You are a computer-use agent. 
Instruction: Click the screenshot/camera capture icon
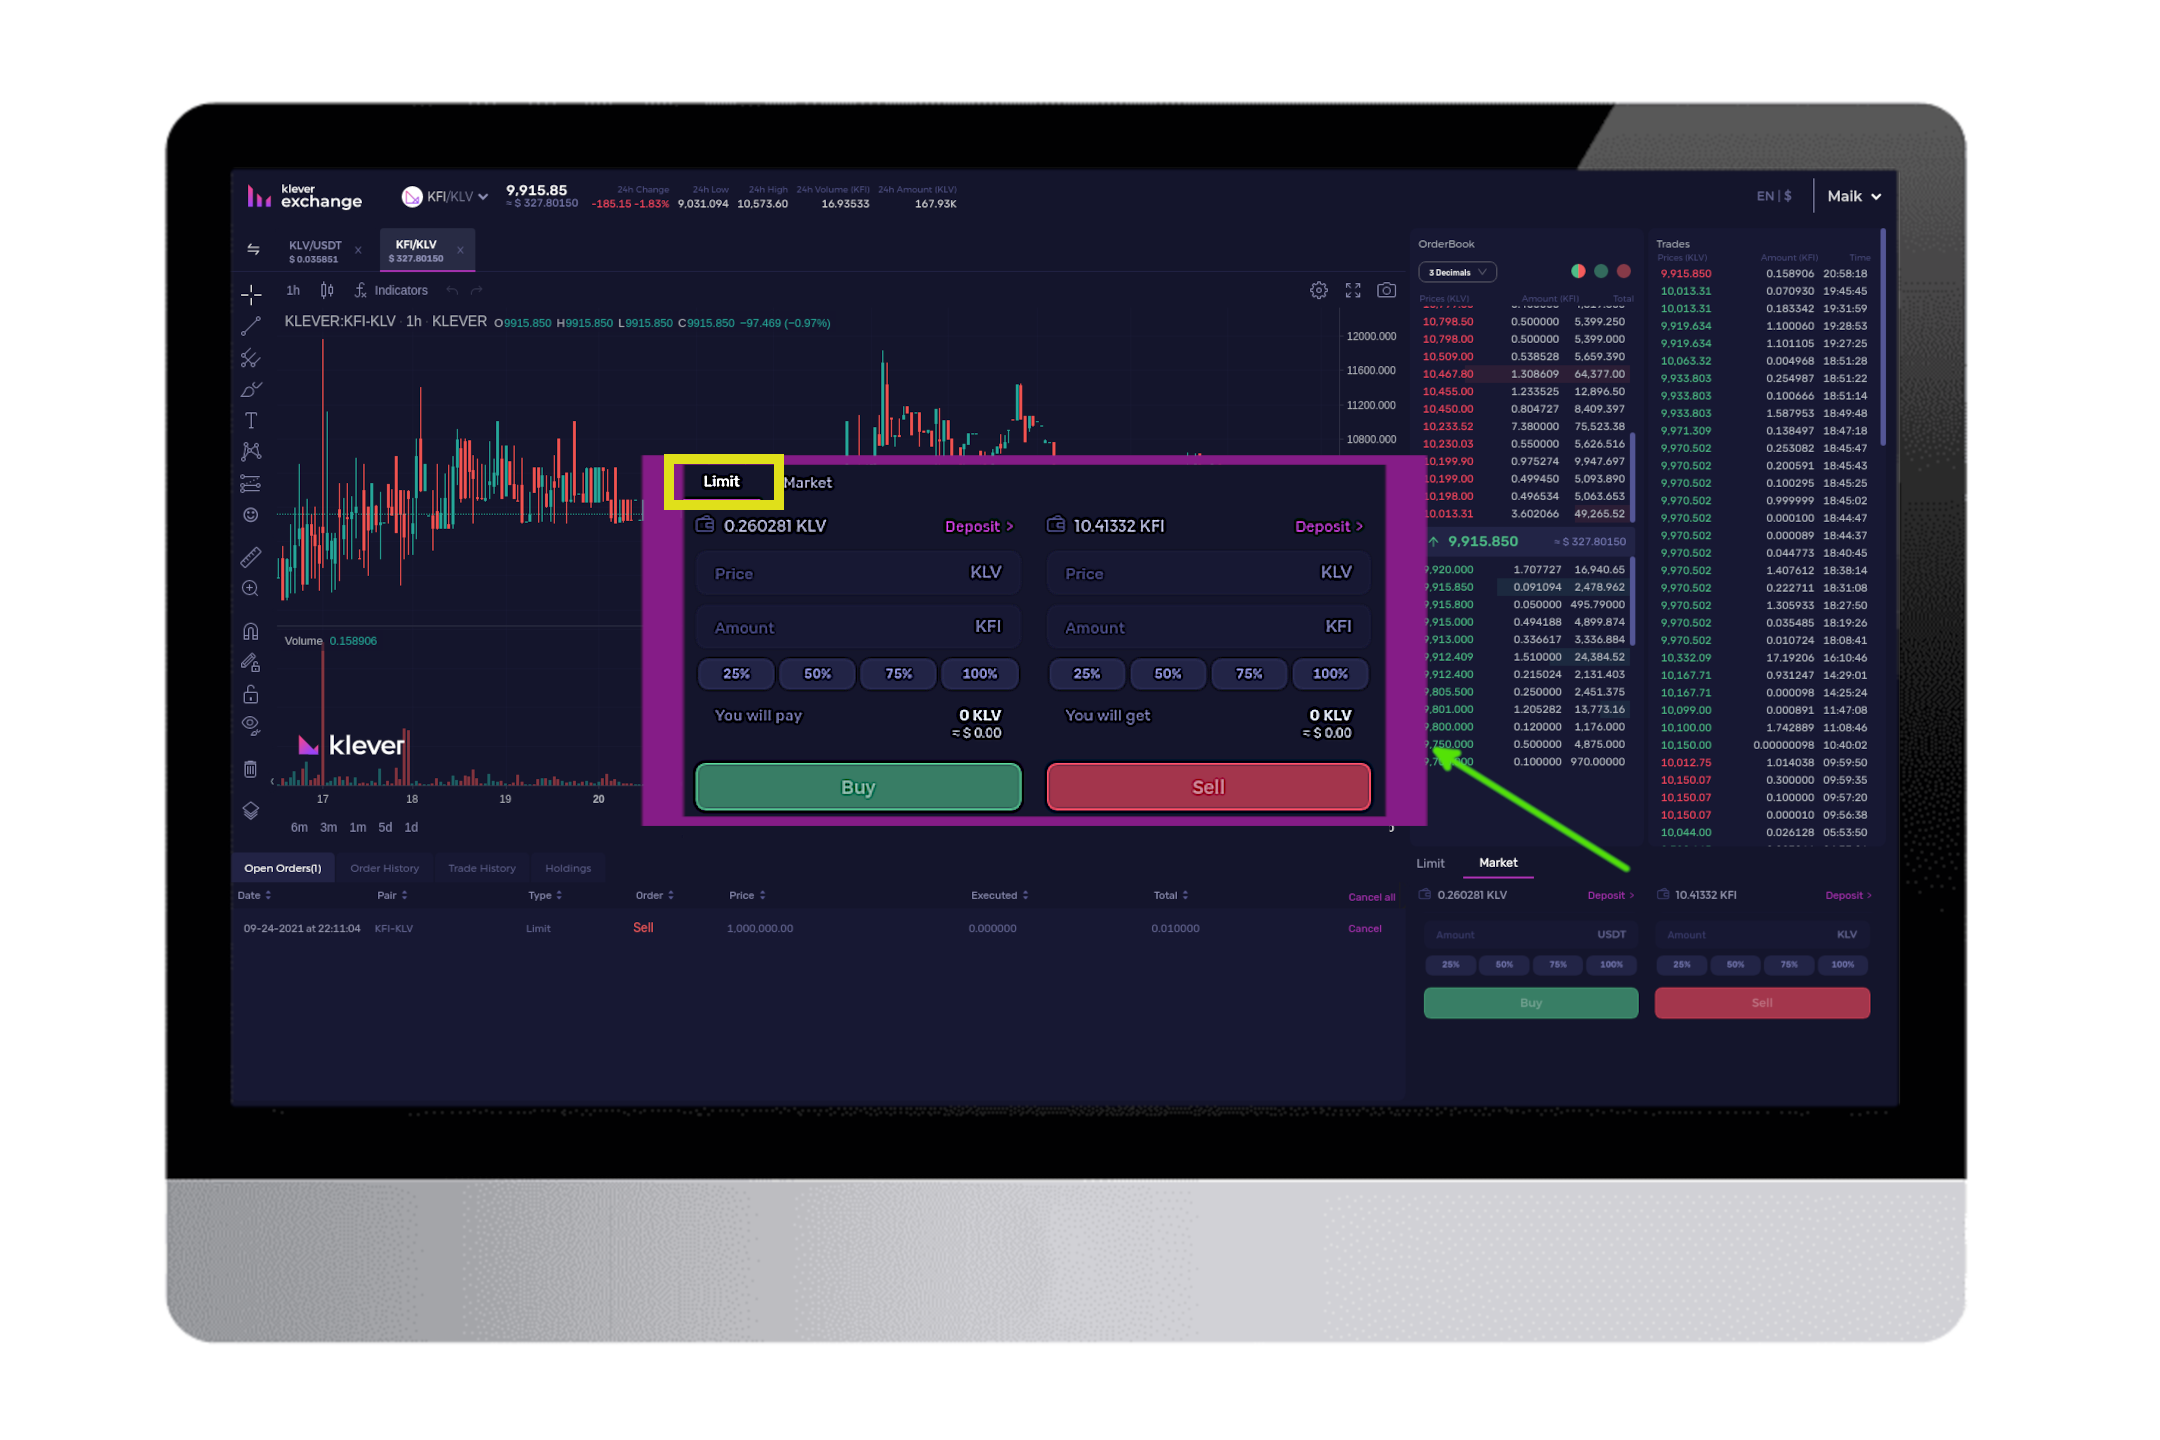(1385, 289)
